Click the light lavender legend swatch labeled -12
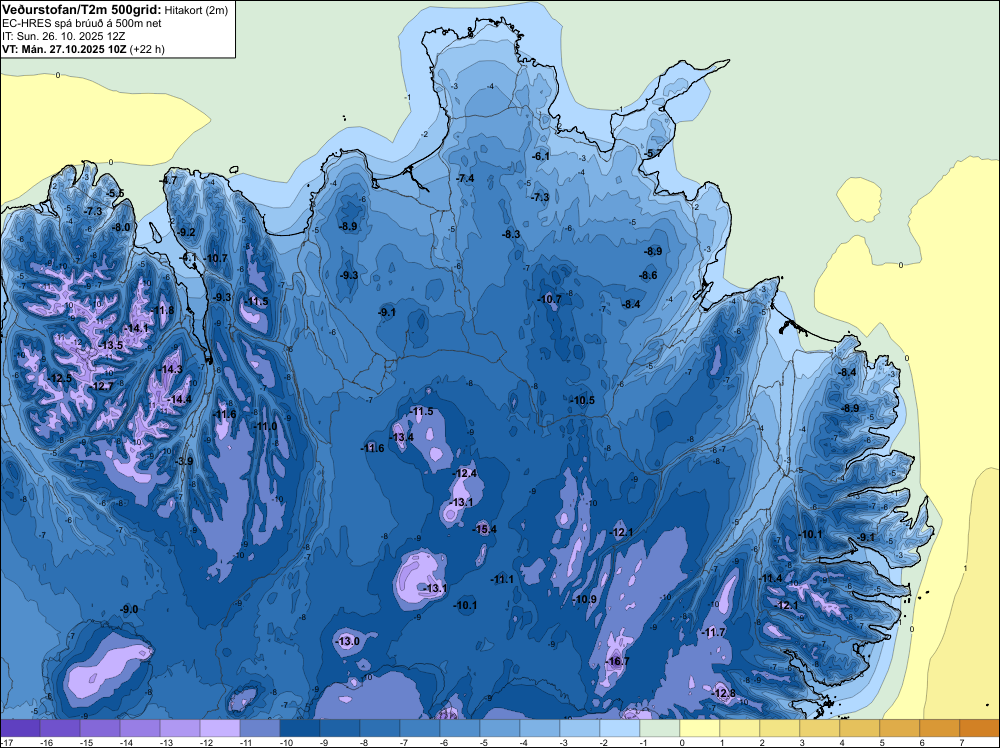The height and width of the screenshot is (748, 1000). pyautogui.click(x=220, y=728)
